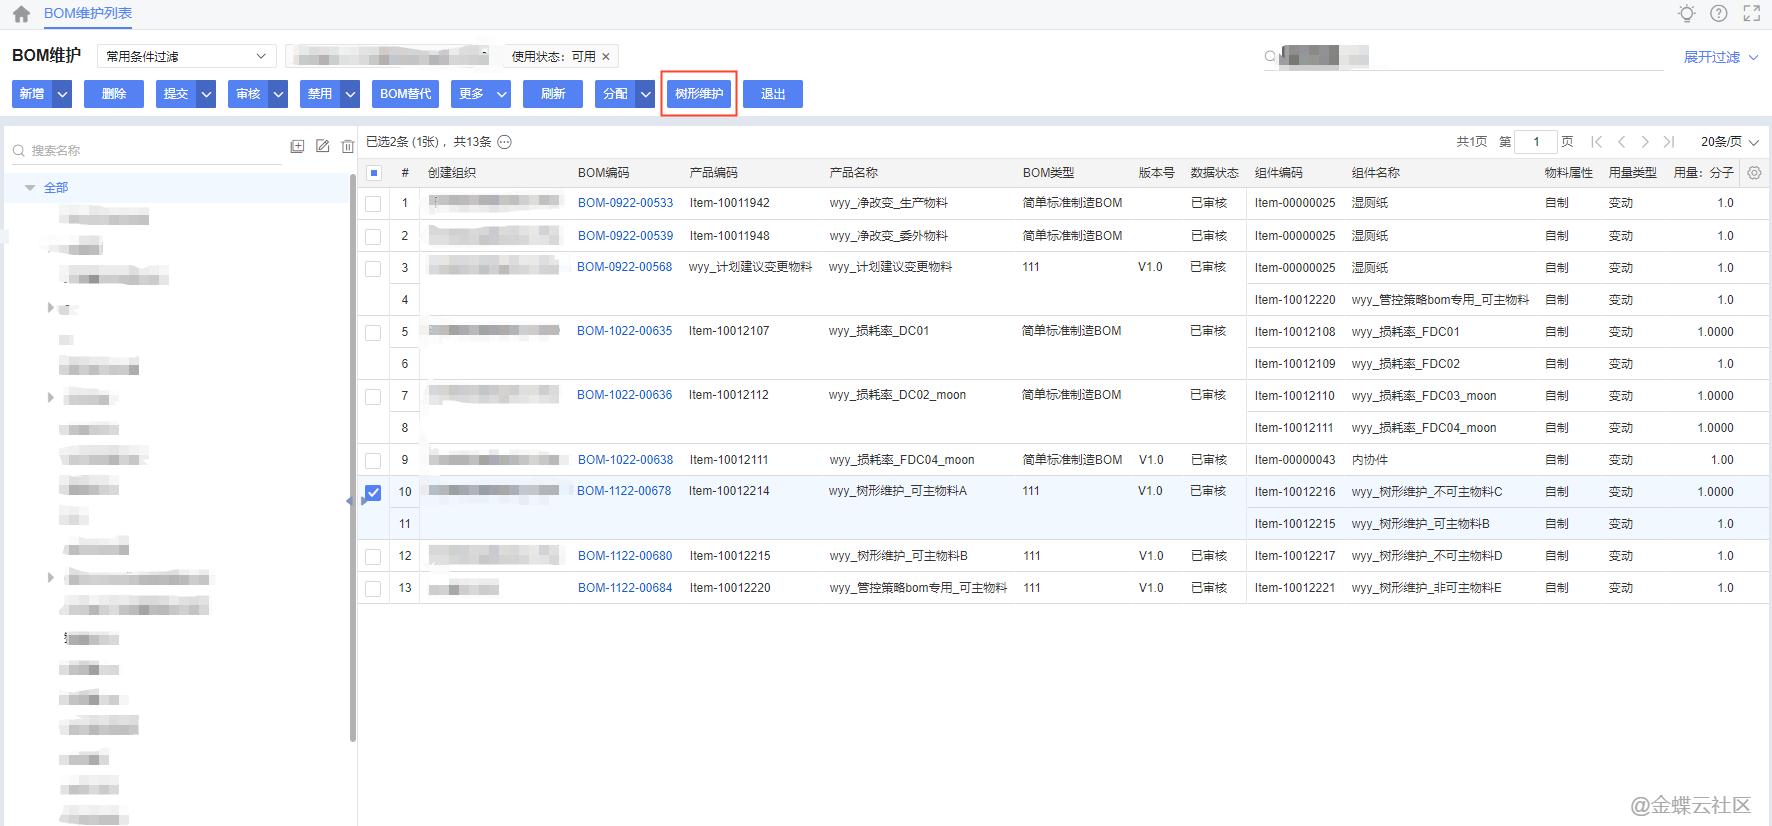Select the 全部 tree node
1772x826 pixels.
(x=56, y=188)
